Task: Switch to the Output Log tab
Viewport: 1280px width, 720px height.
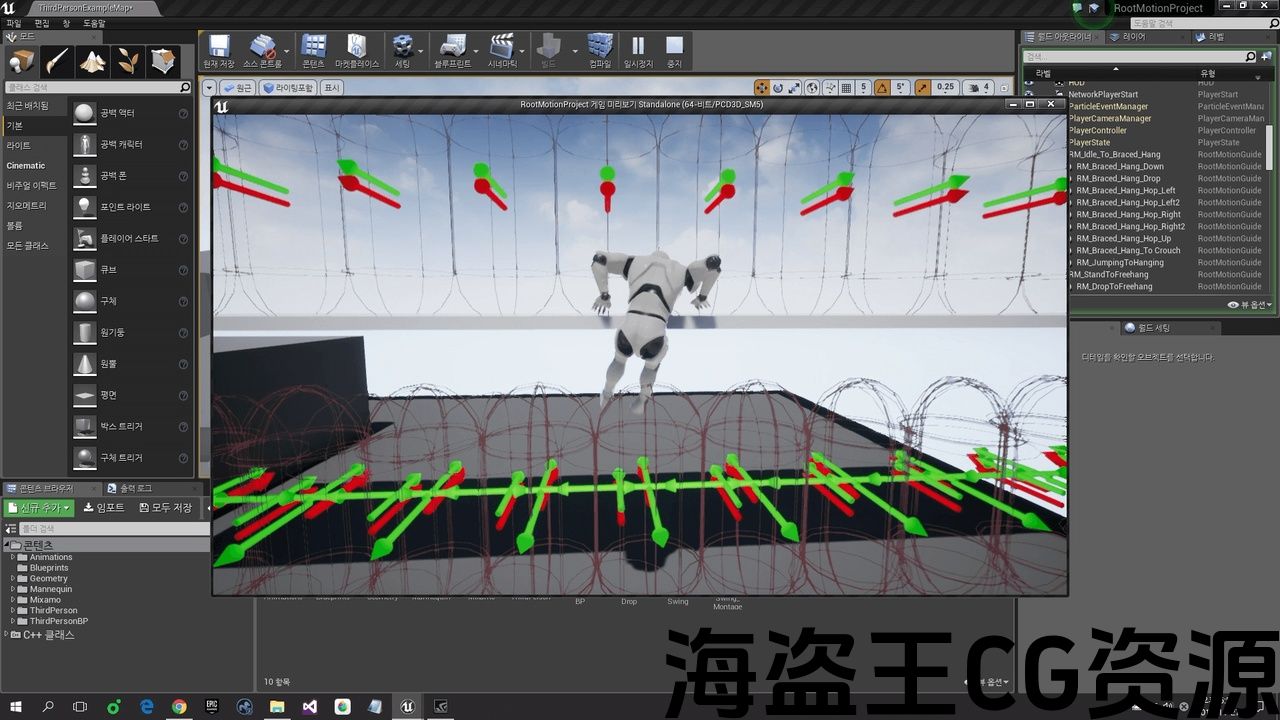Action: pos(135,488)
